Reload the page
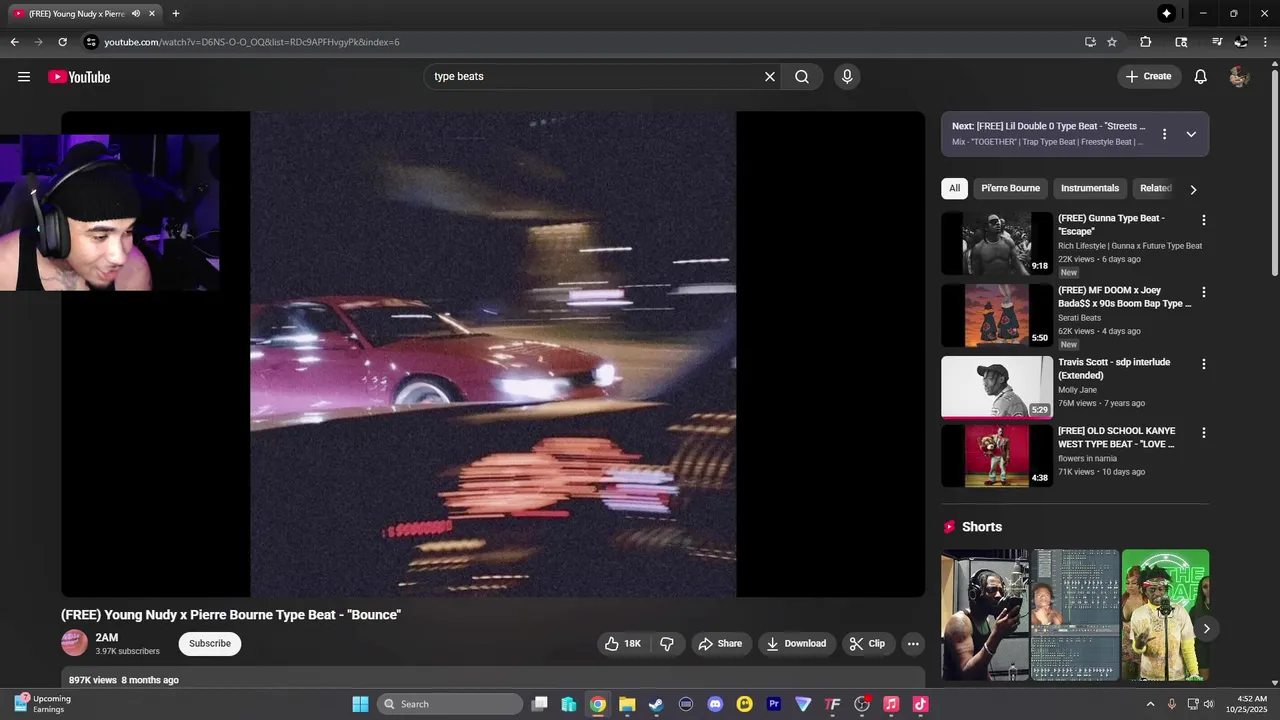 [x=62, y=42]
